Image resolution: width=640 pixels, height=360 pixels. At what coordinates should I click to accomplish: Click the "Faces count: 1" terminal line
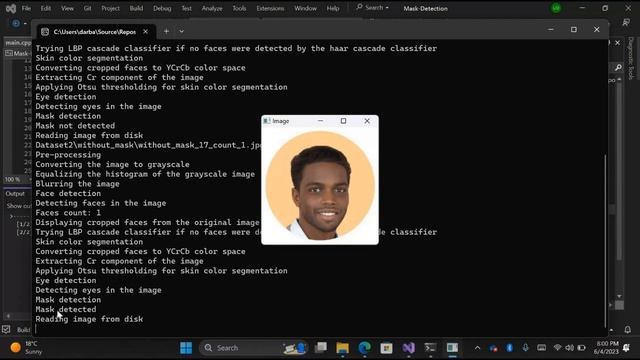click(68, 213)
